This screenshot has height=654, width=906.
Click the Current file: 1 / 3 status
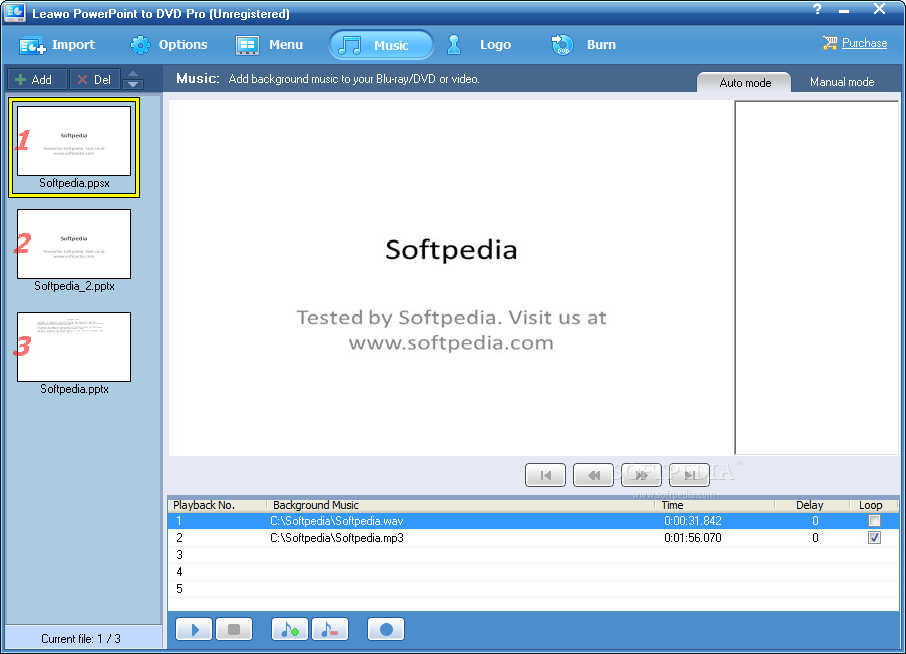(x=81, y=638)
